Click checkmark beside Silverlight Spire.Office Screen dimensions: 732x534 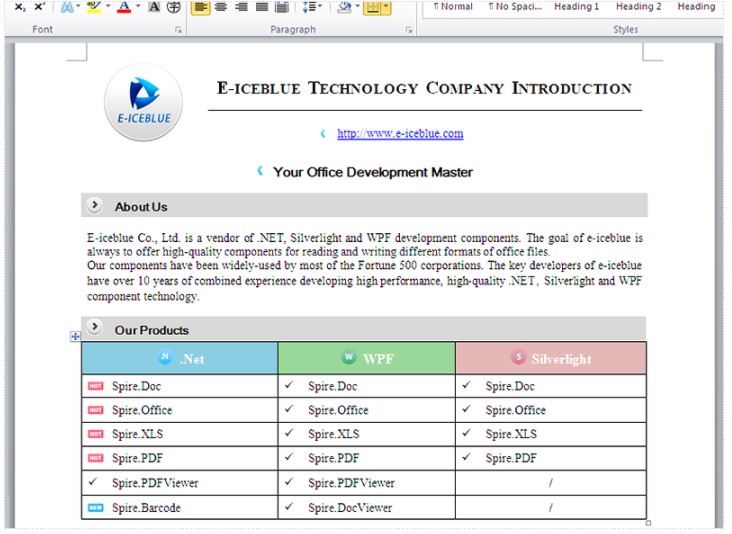coord(466,408)
